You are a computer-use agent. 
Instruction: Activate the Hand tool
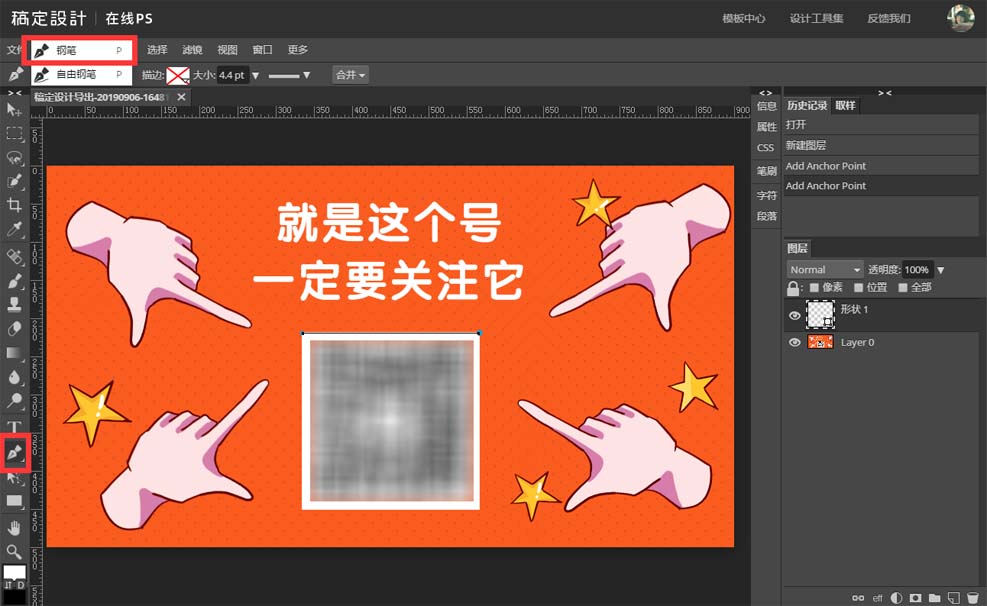[15, 527]
